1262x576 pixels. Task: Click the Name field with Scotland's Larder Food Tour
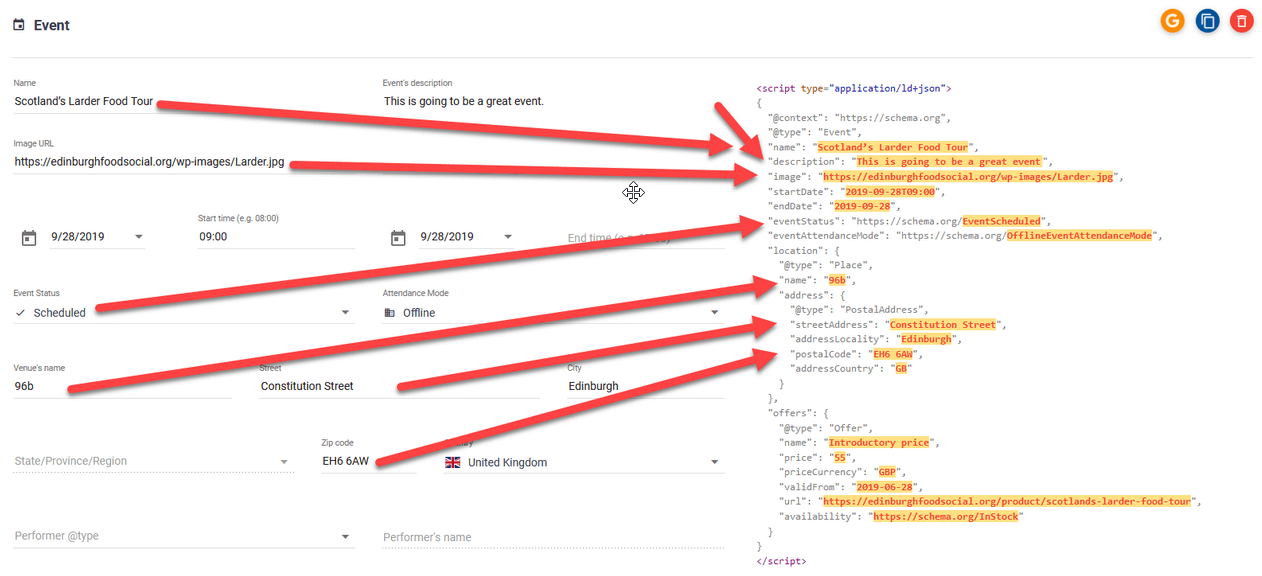[184, 101]
